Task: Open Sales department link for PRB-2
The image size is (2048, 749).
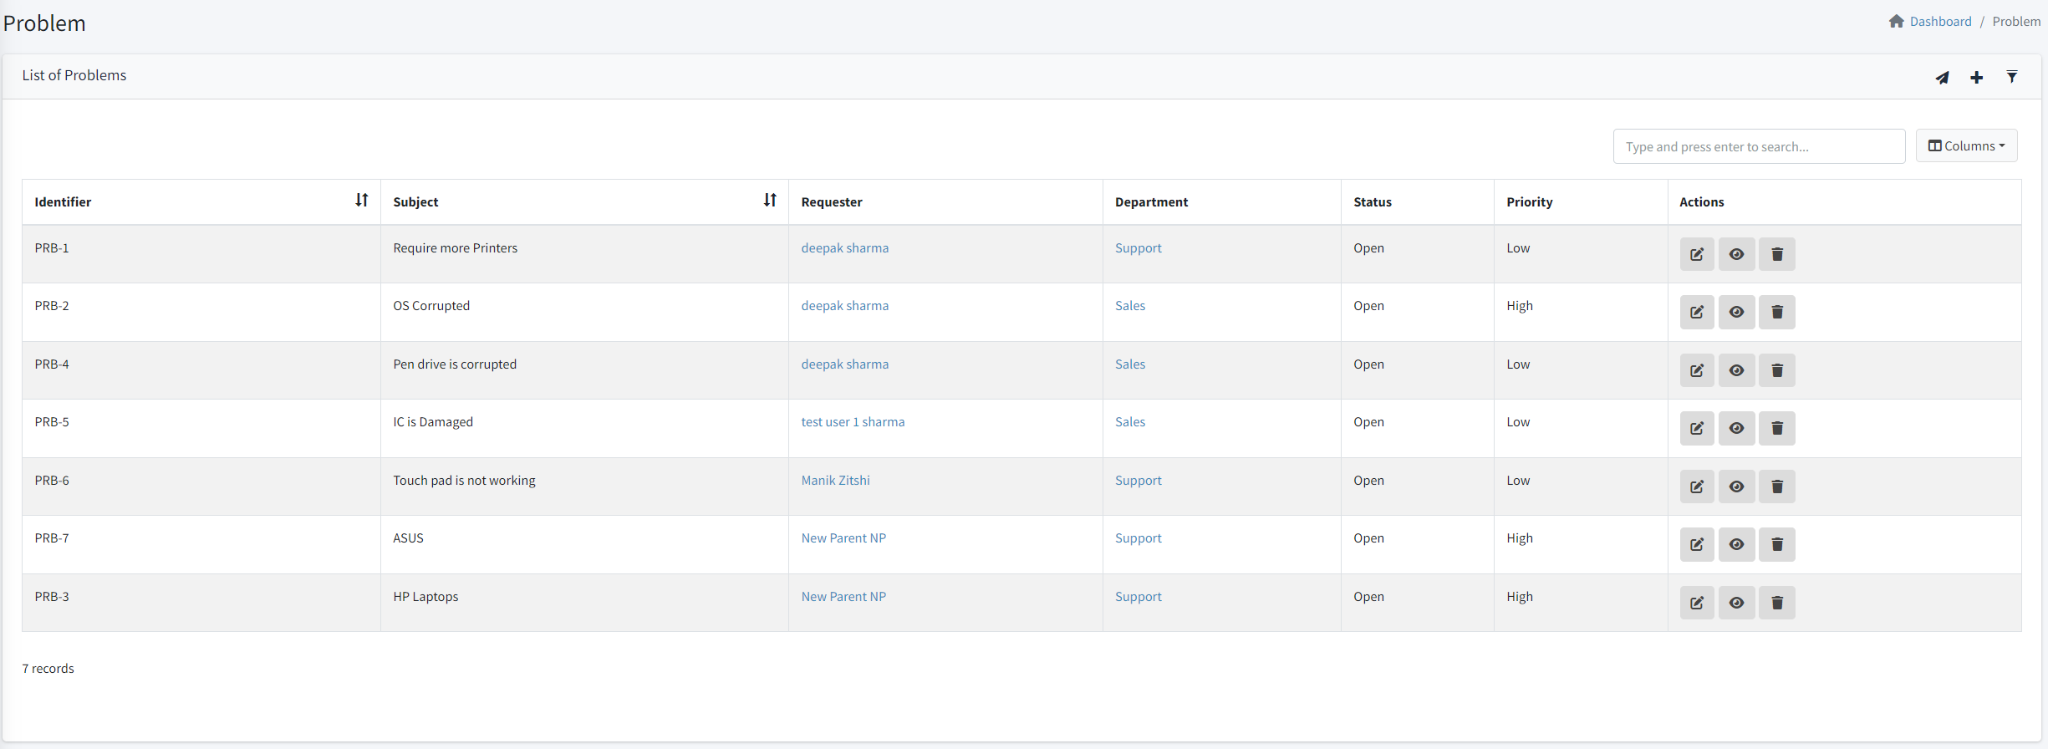Action: [1130, 306]
